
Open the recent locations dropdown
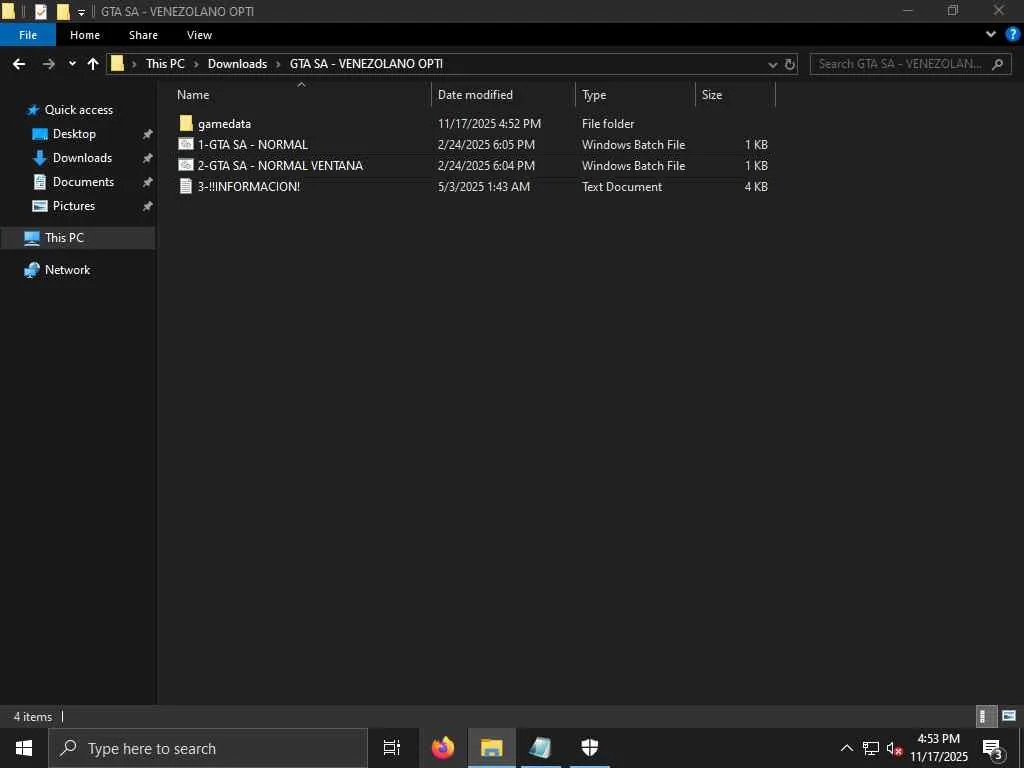[72, 64]
